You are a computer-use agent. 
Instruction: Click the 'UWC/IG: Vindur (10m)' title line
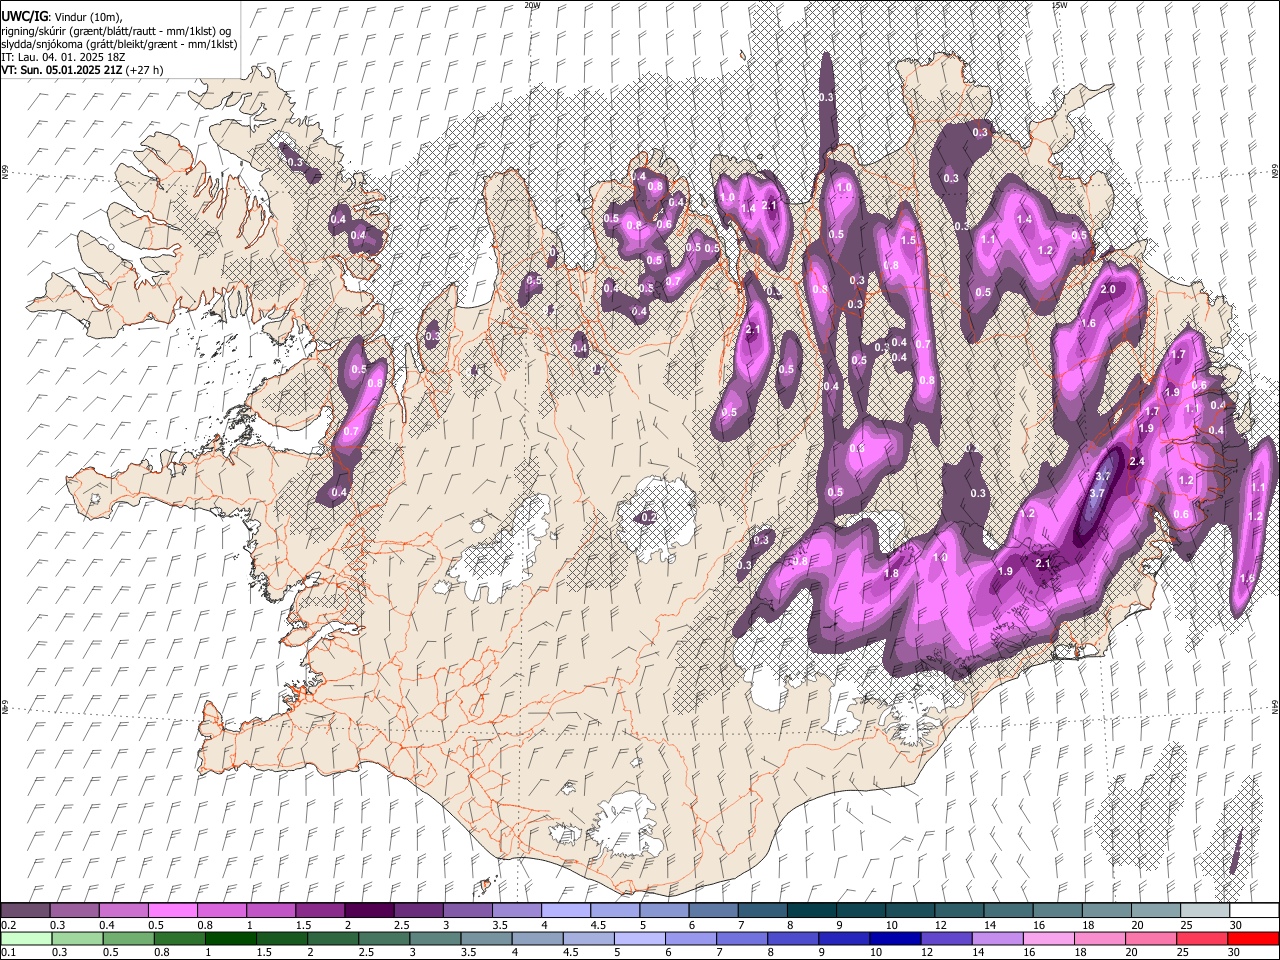coord(62,16)
